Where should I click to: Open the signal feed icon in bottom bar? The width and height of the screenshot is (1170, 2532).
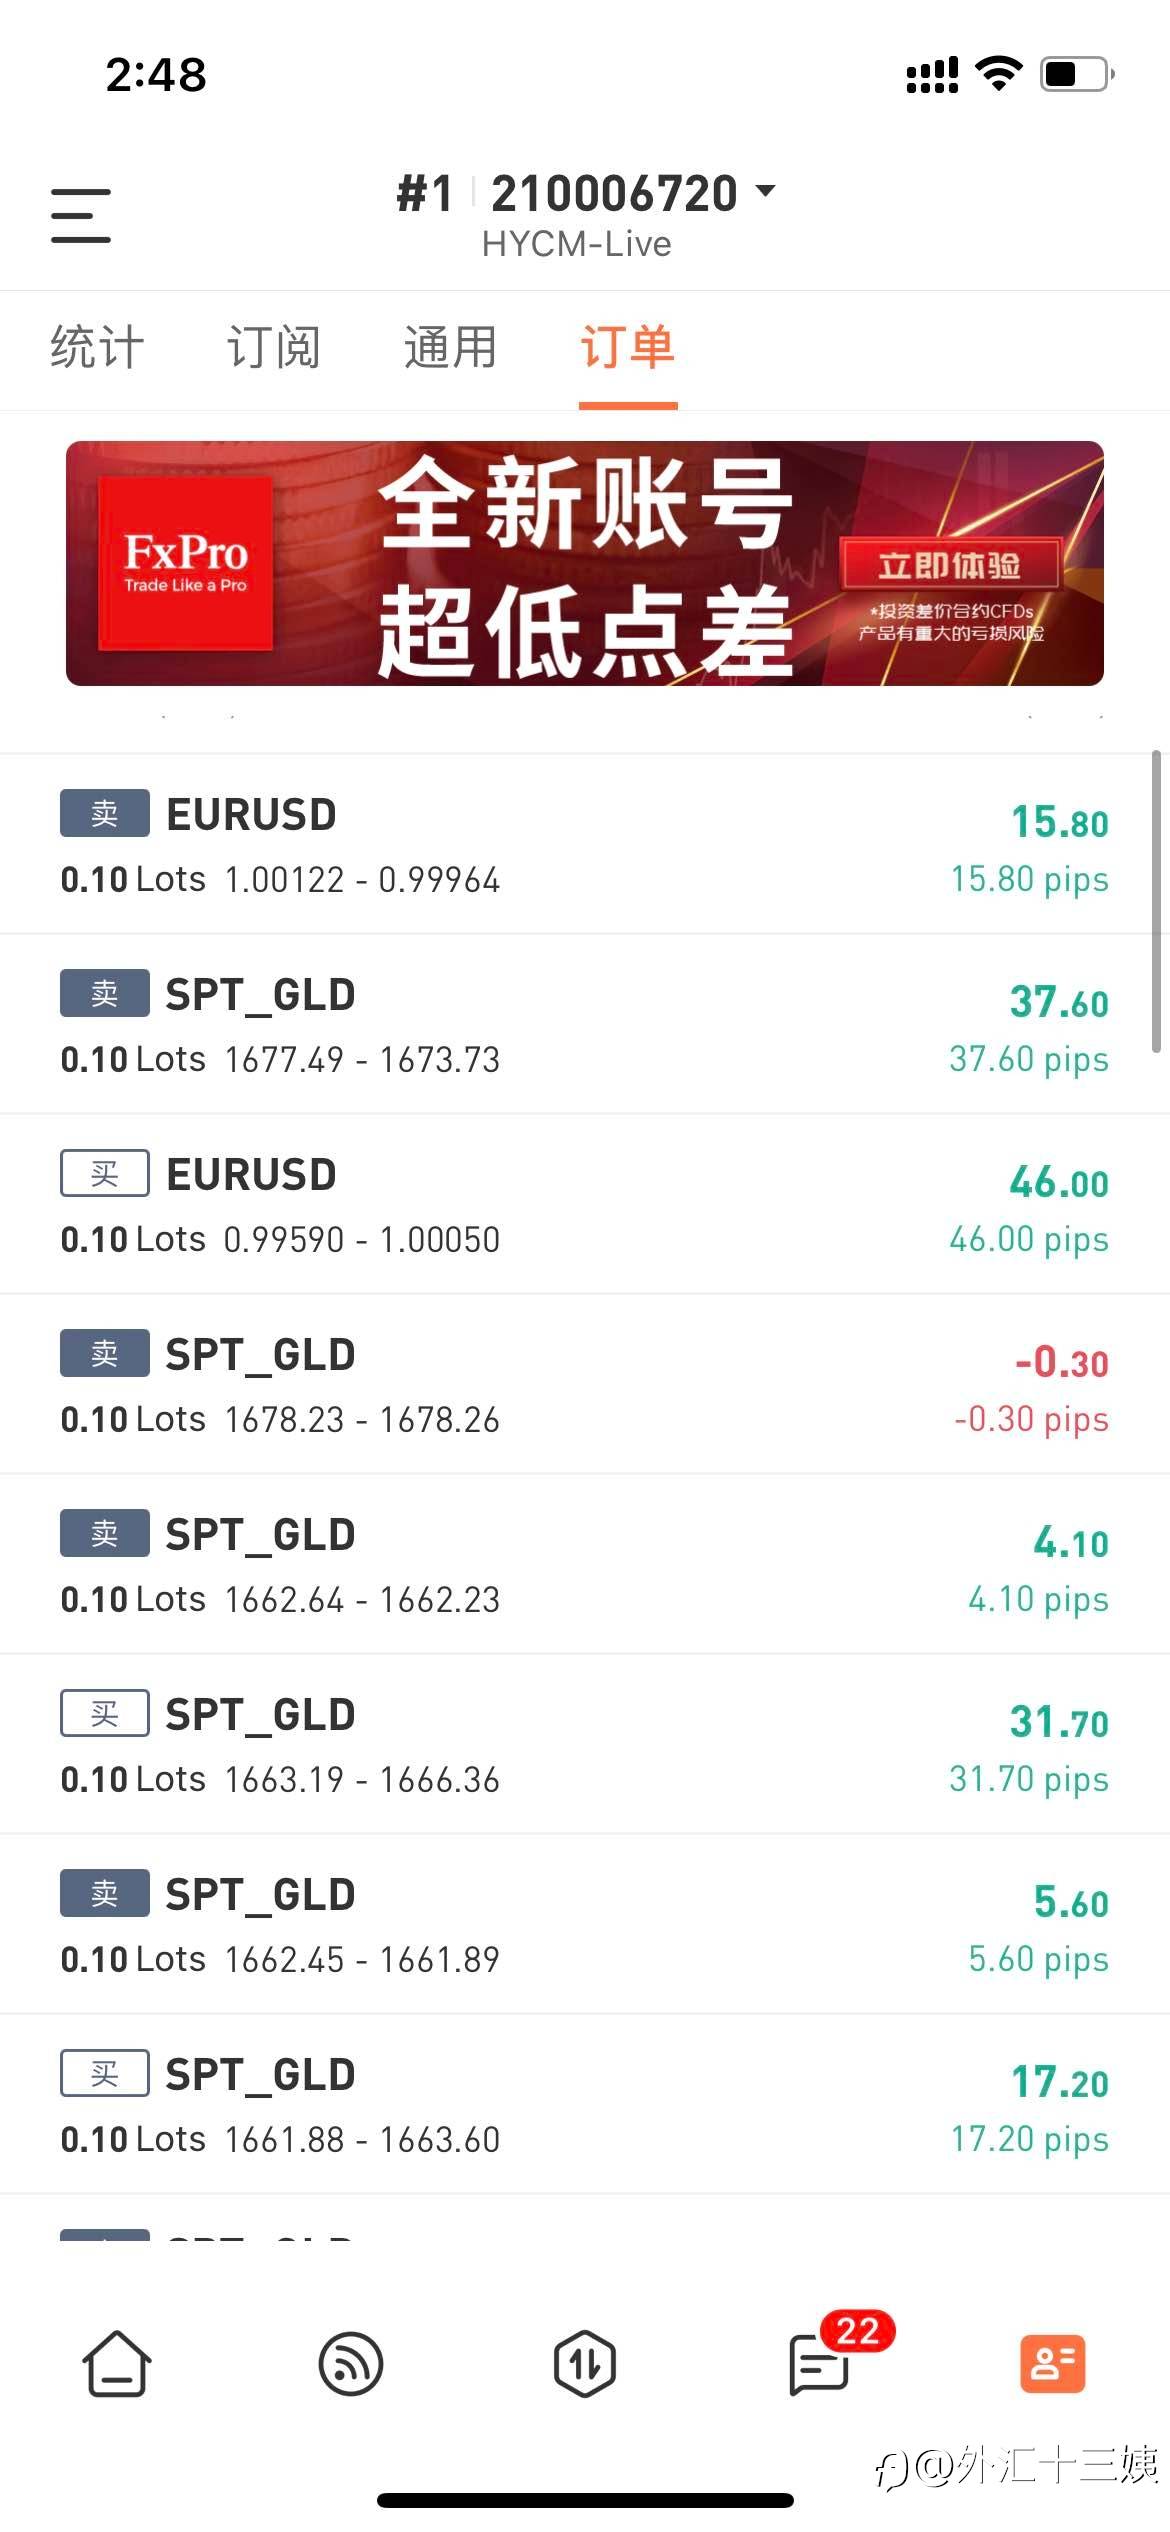pos(350,2364)
